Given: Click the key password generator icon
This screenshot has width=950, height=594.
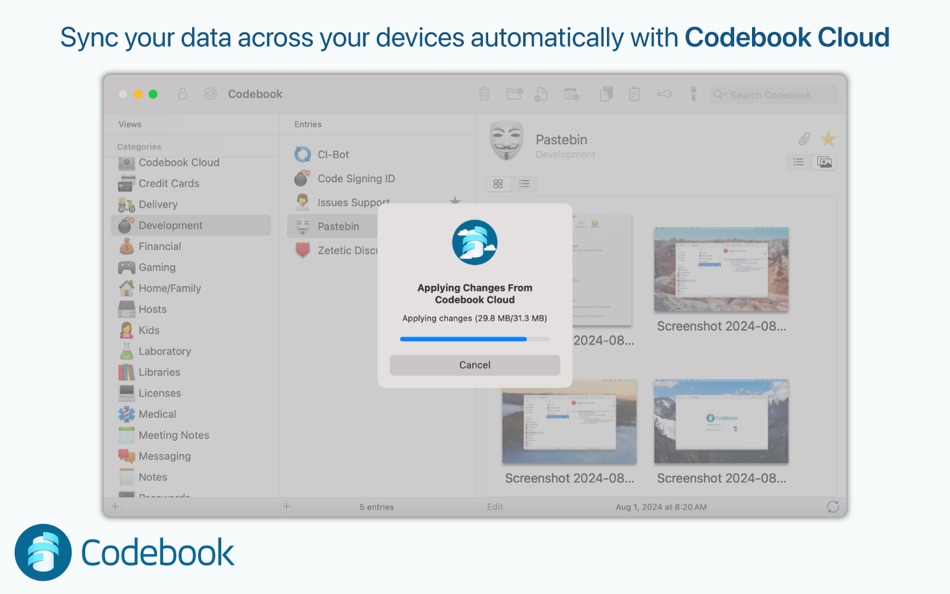Looking at the screenshot, I should pos(664,94).
